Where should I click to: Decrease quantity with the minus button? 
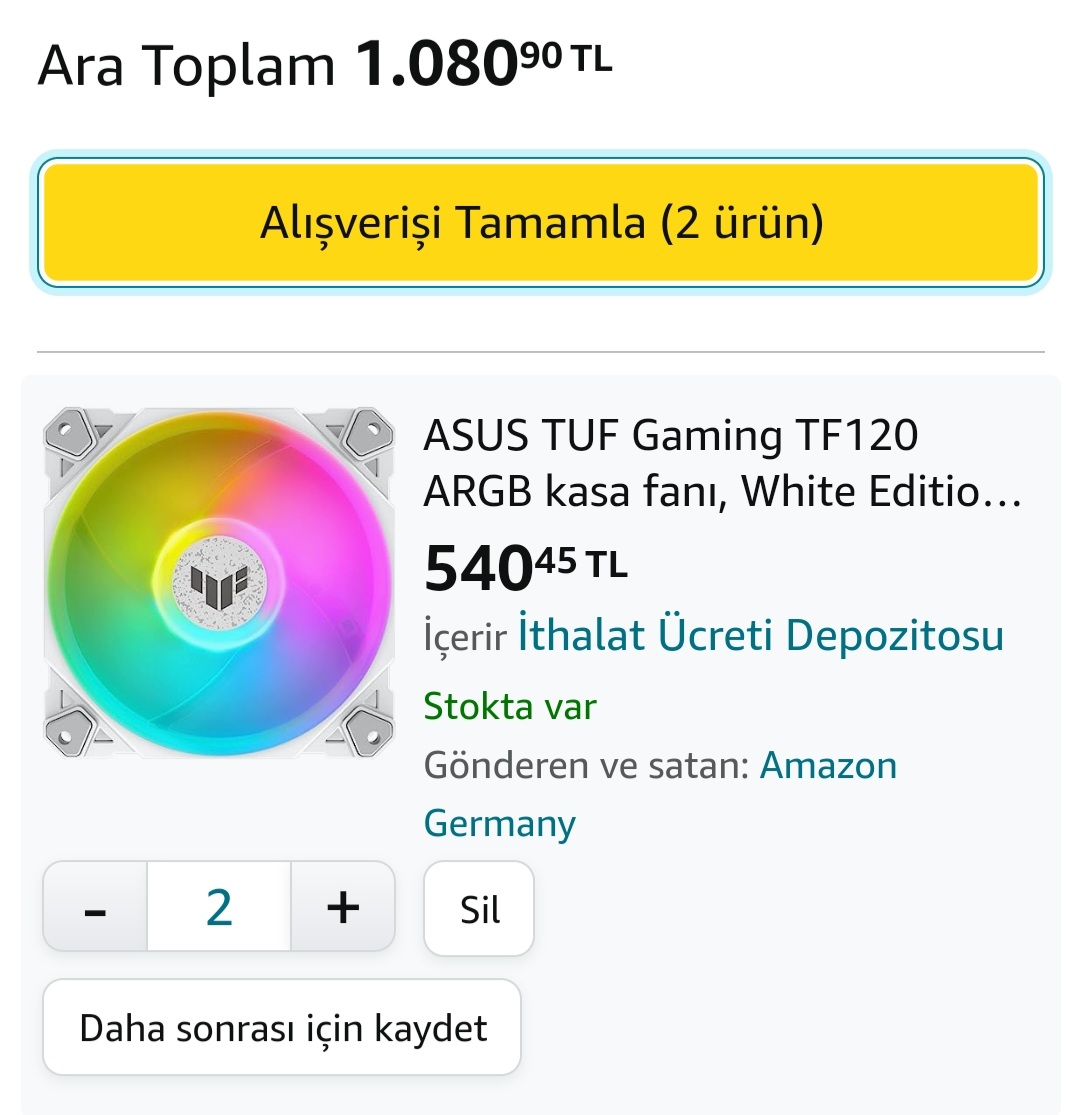(x=95, y=908)
